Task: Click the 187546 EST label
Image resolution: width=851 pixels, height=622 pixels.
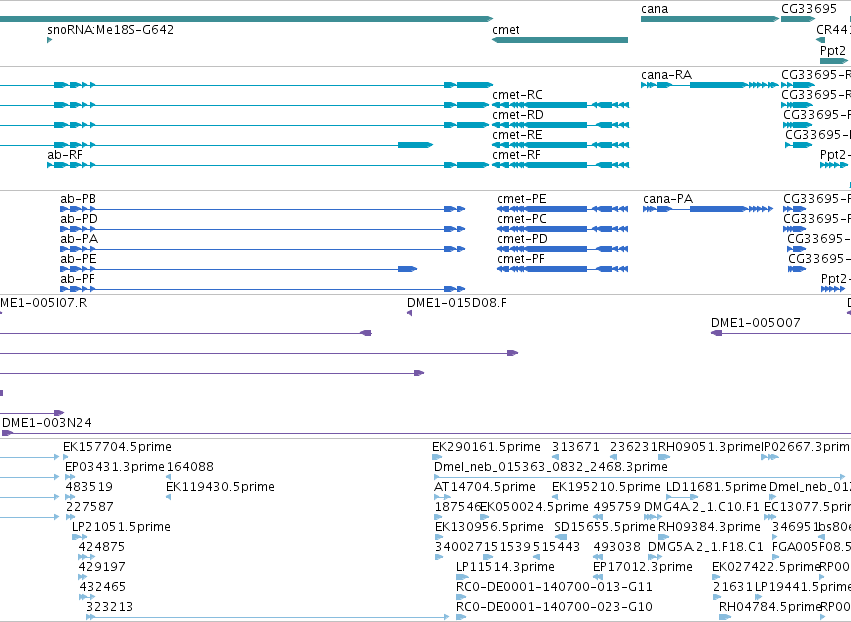Action: click(x=458, y=507)
